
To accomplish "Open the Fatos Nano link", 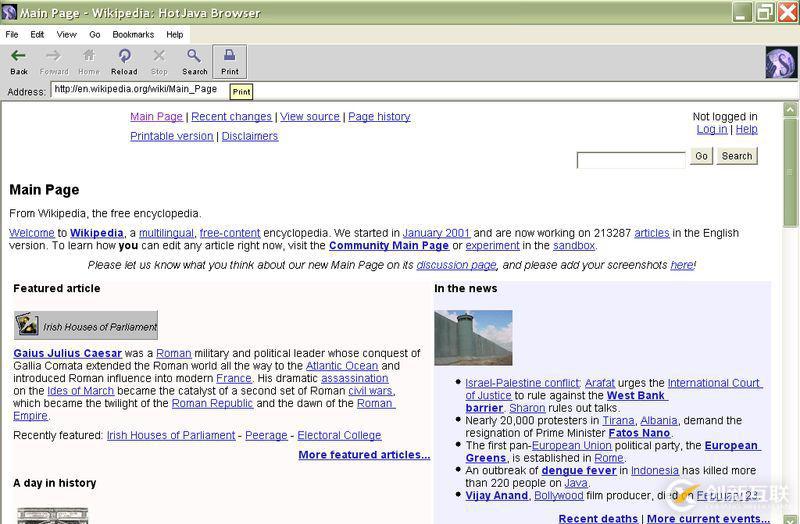I will pyautogui.click(x=639, y=433).
